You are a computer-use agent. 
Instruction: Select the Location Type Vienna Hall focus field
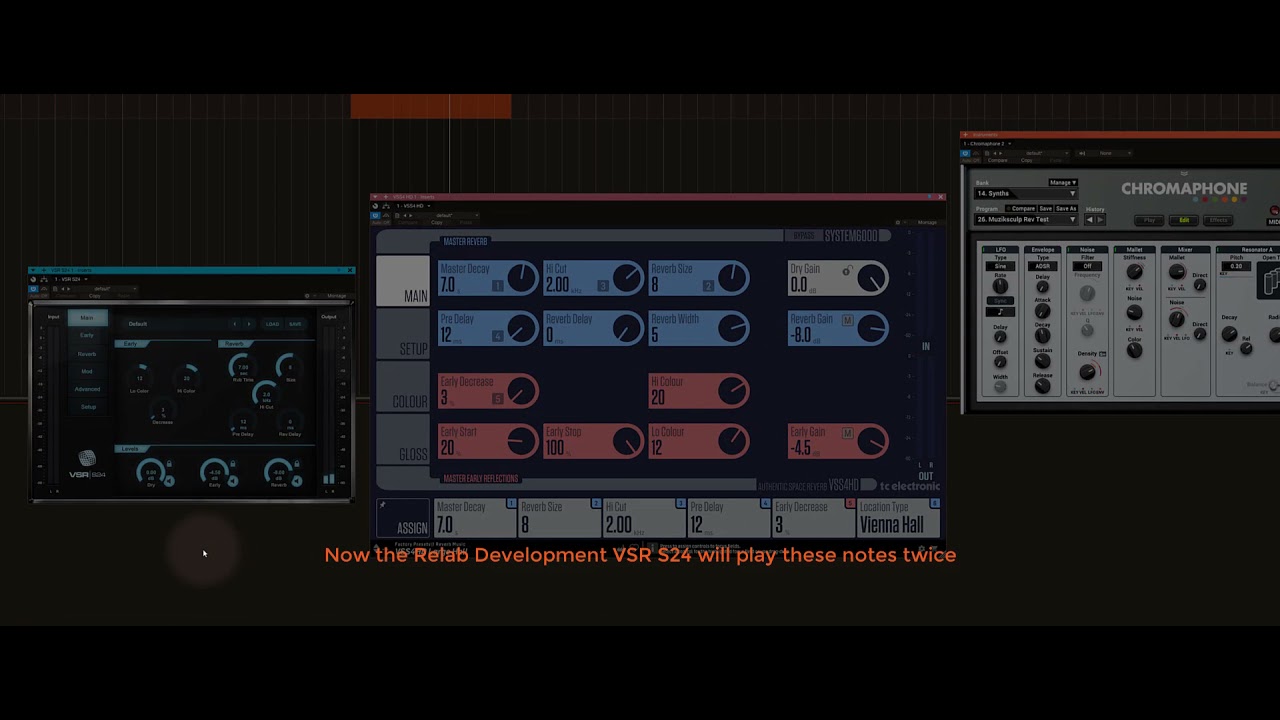[x=899, y=518]
